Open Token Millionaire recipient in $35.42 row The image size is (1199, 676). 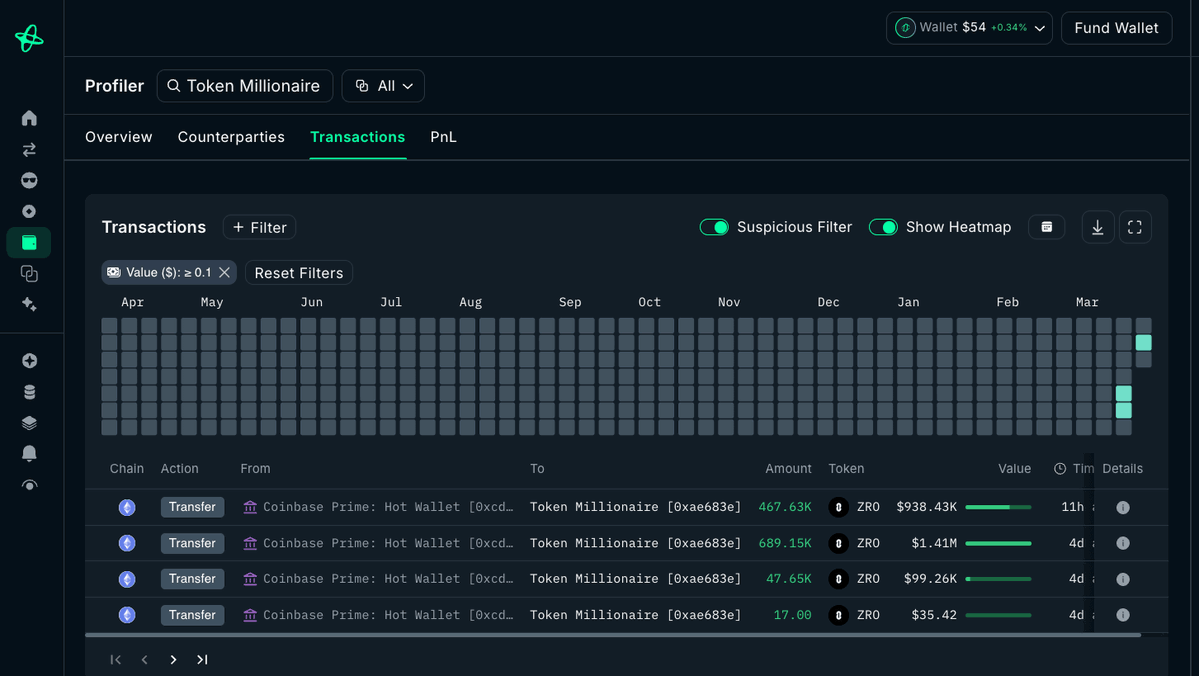[x=635, y=615]
